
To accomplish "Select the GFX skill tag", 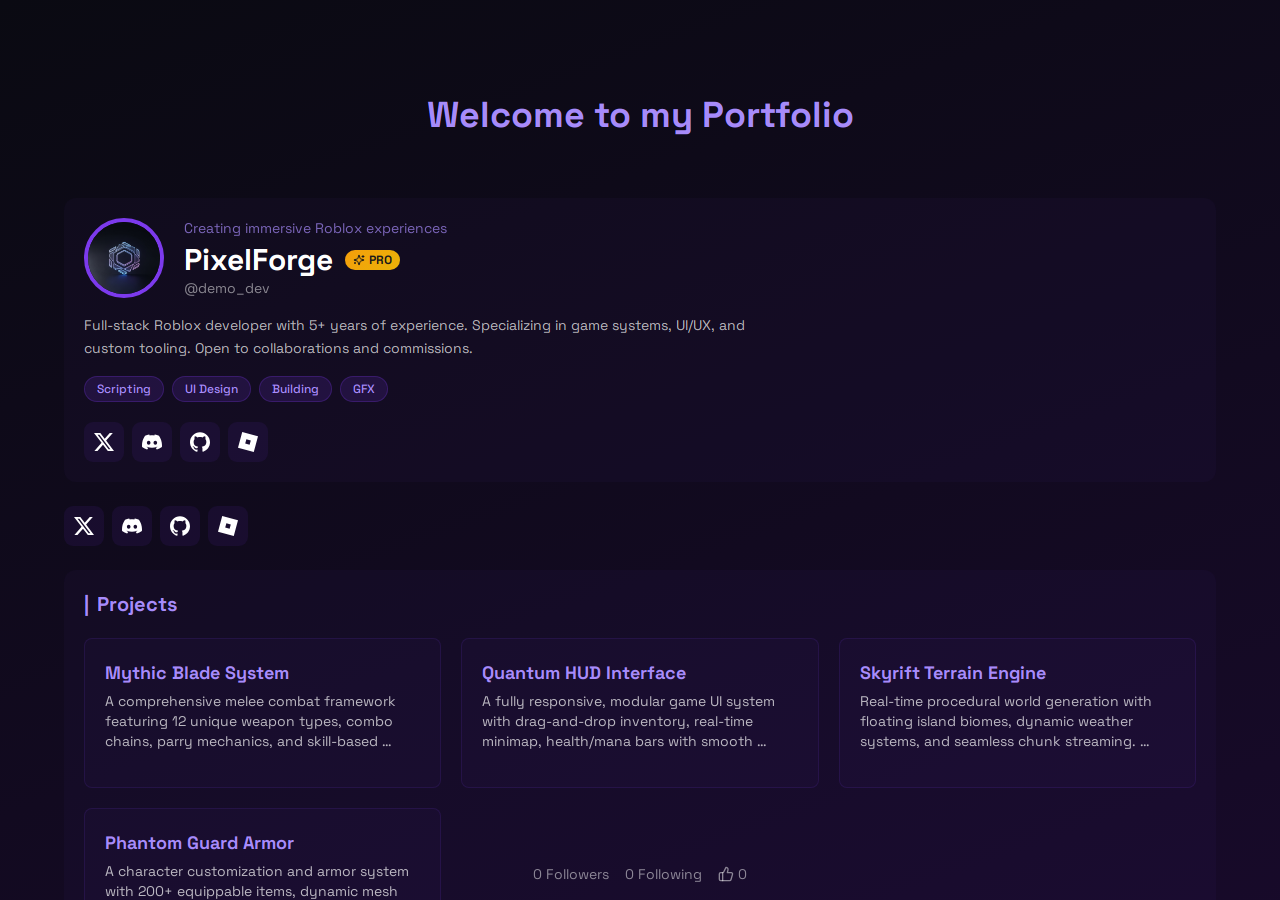I will [x=364, y=389].
